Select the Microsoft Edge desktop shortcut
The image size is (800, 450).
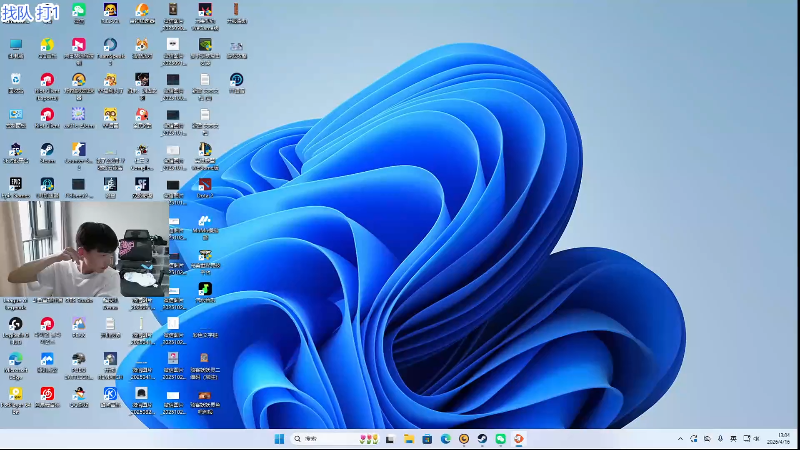(15, 359)
